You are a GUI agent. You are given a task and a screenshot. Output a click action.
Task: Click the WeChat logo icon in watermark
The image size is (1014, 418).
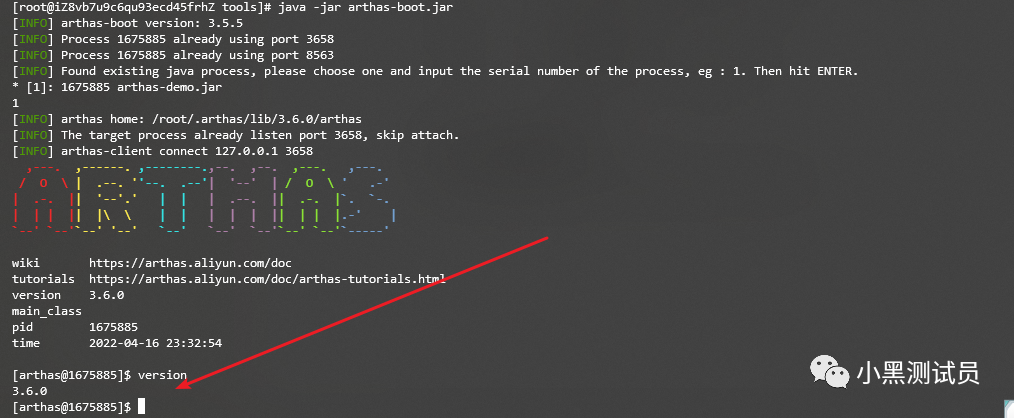point(830,373)
